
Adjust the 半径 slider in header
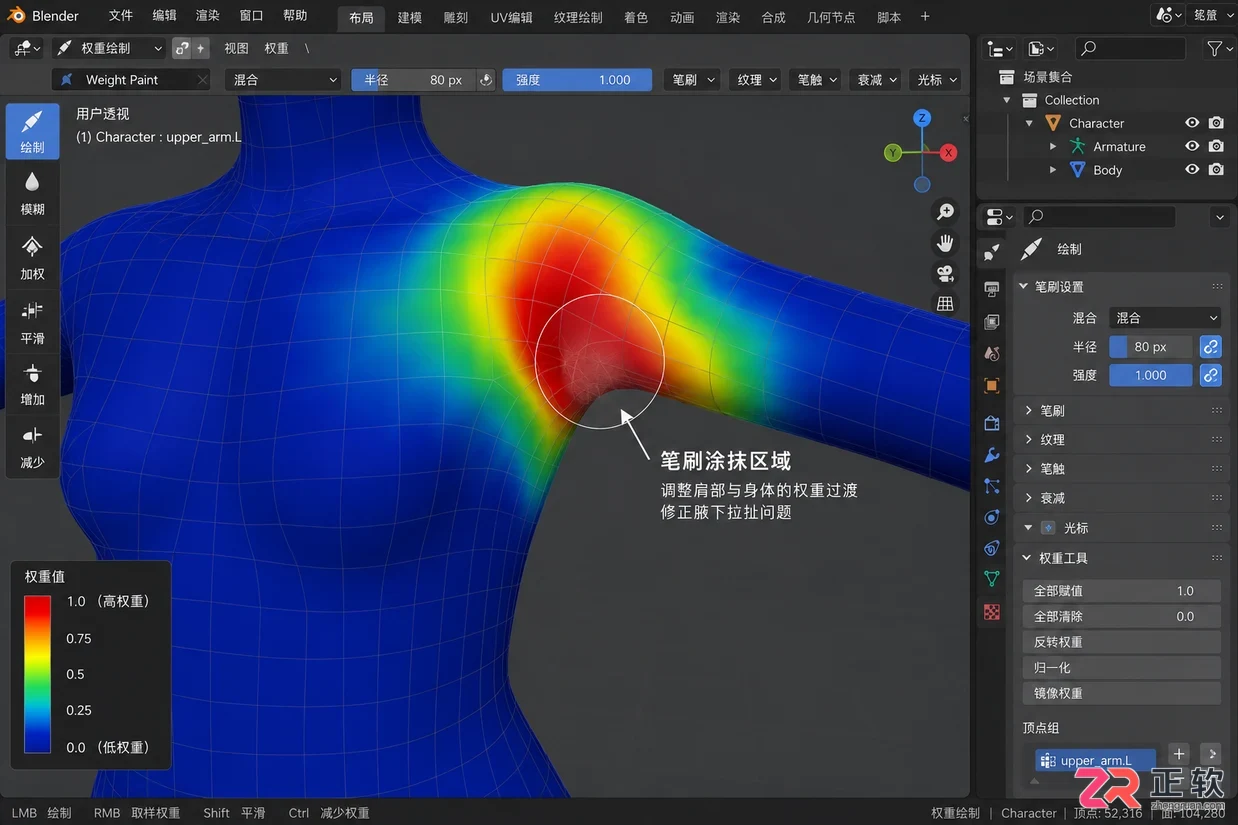coord(414,80)
